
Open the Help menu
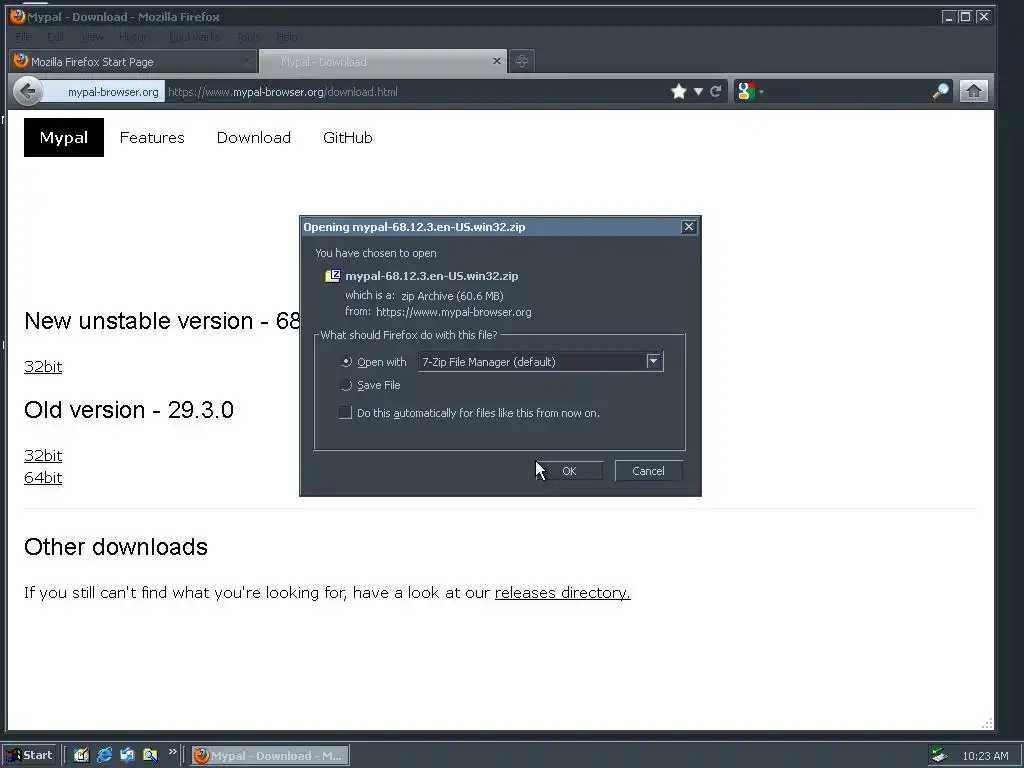click(x=287, y=37)
